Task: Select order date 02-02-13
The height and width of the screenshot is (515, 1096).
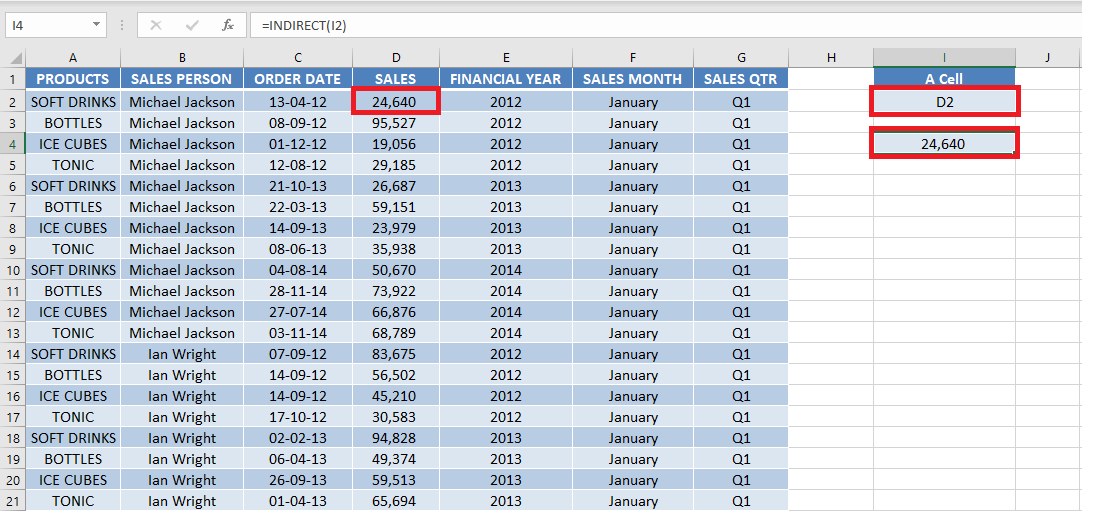Action: (x=298, y=437)
